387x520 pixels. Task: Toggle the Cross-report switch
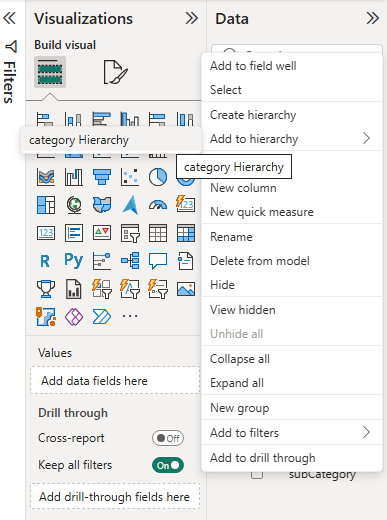coord(168,438)
